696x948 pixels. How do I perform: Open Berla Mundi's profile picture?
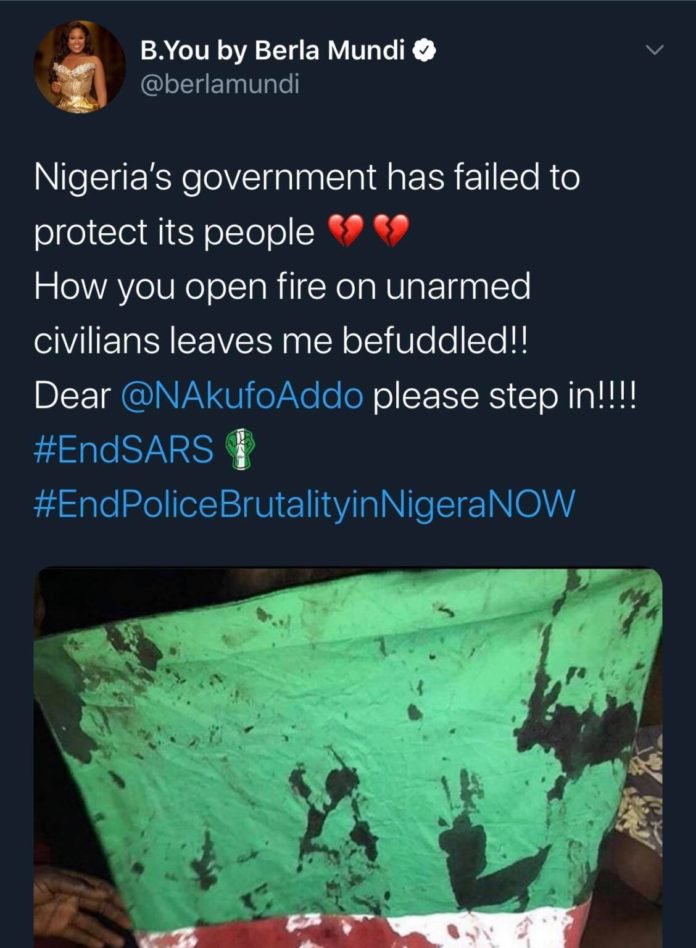79,67
